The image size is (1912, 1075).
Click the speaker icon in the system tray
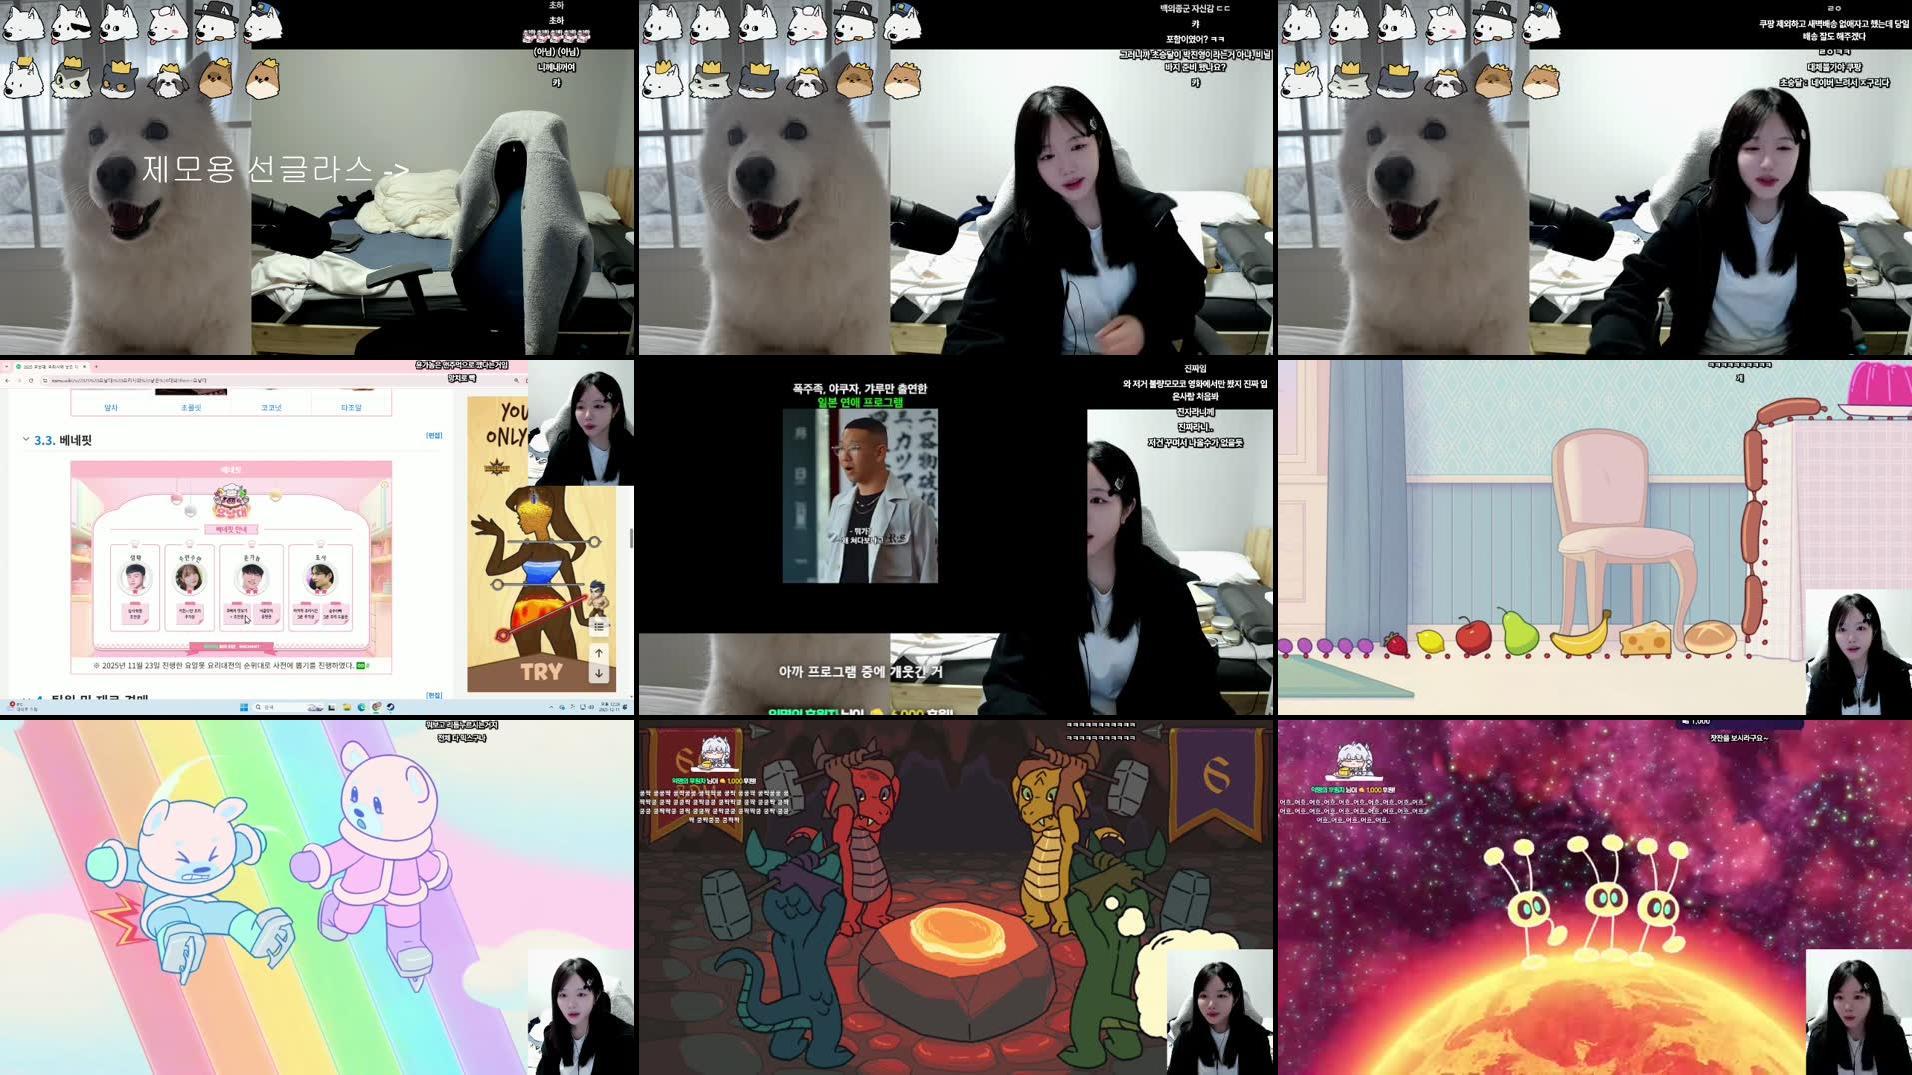coord(591,706)
